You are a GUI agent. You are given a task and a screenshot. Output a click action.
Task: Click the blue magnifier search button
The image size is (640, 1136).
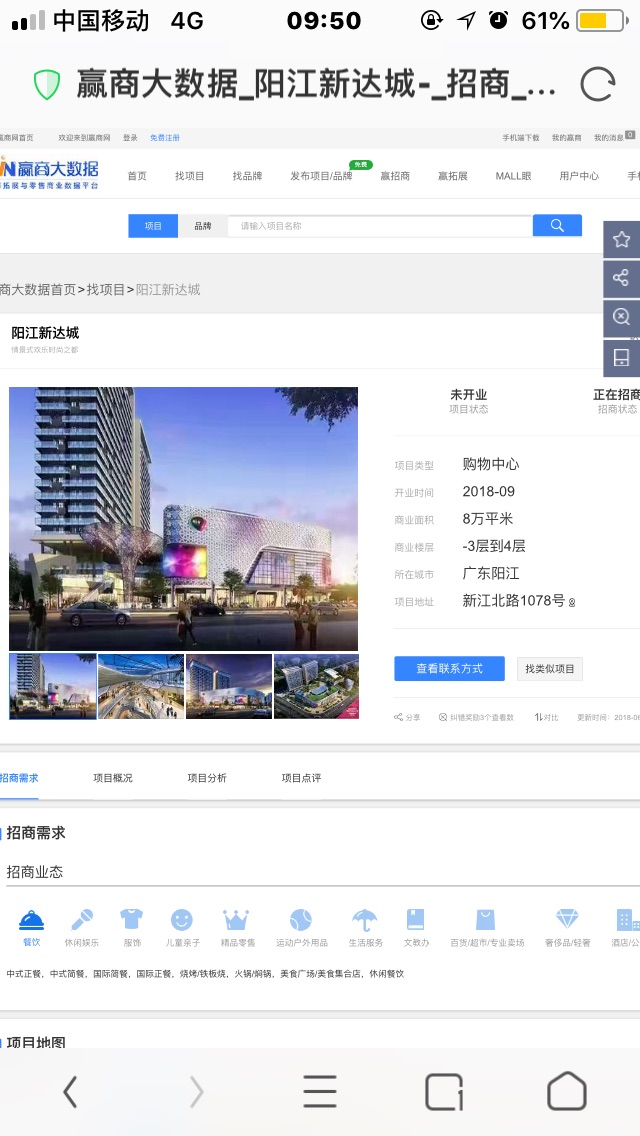point(557,225)
